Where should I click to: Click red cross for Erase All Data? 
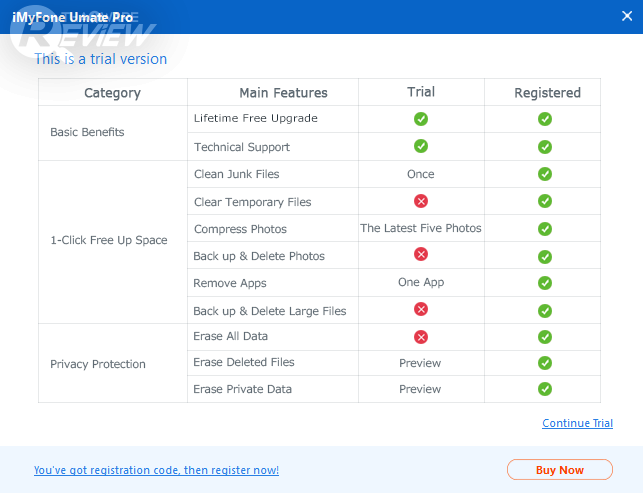[421, 337]
